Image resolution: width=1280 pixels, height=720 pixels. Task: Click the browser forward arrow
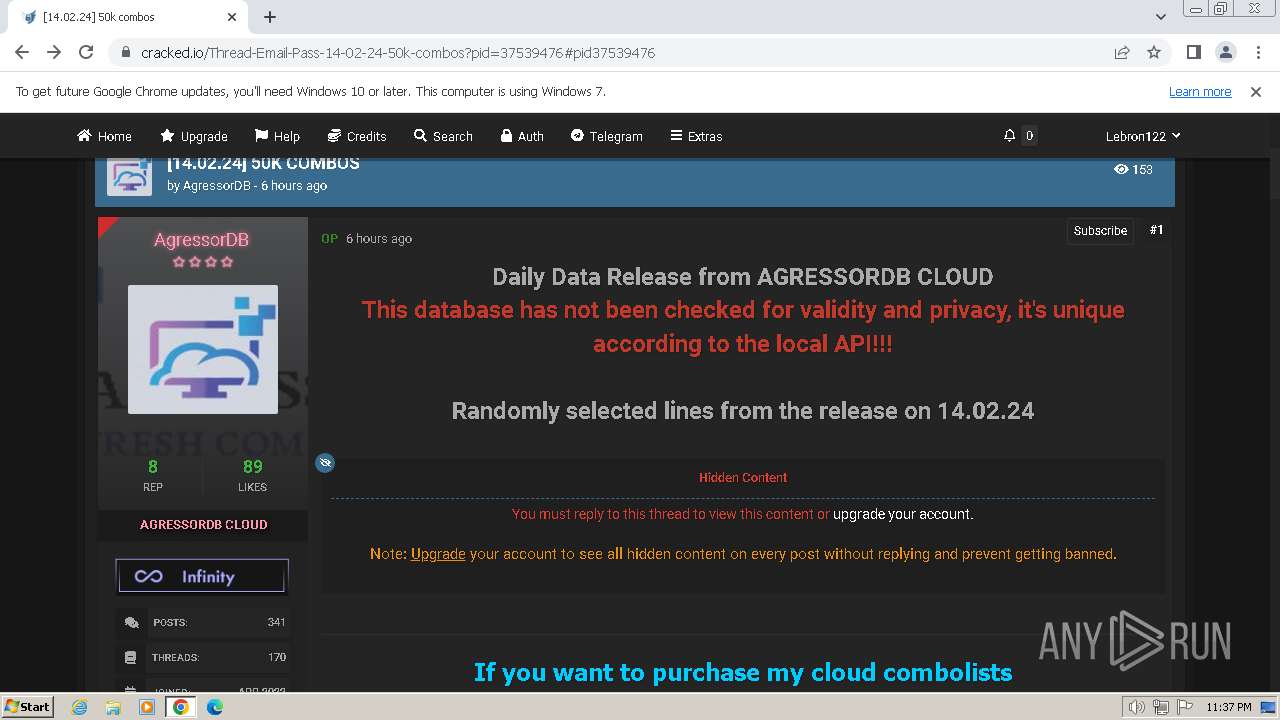pyautogui.click(x=54, y=52)
